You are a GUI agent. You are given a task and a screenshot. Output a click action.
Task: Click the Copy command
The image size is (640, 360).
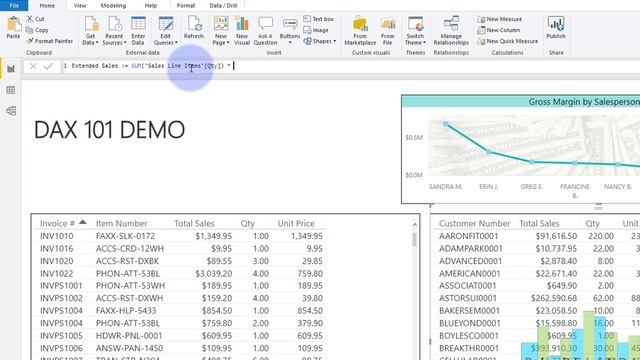37,30
